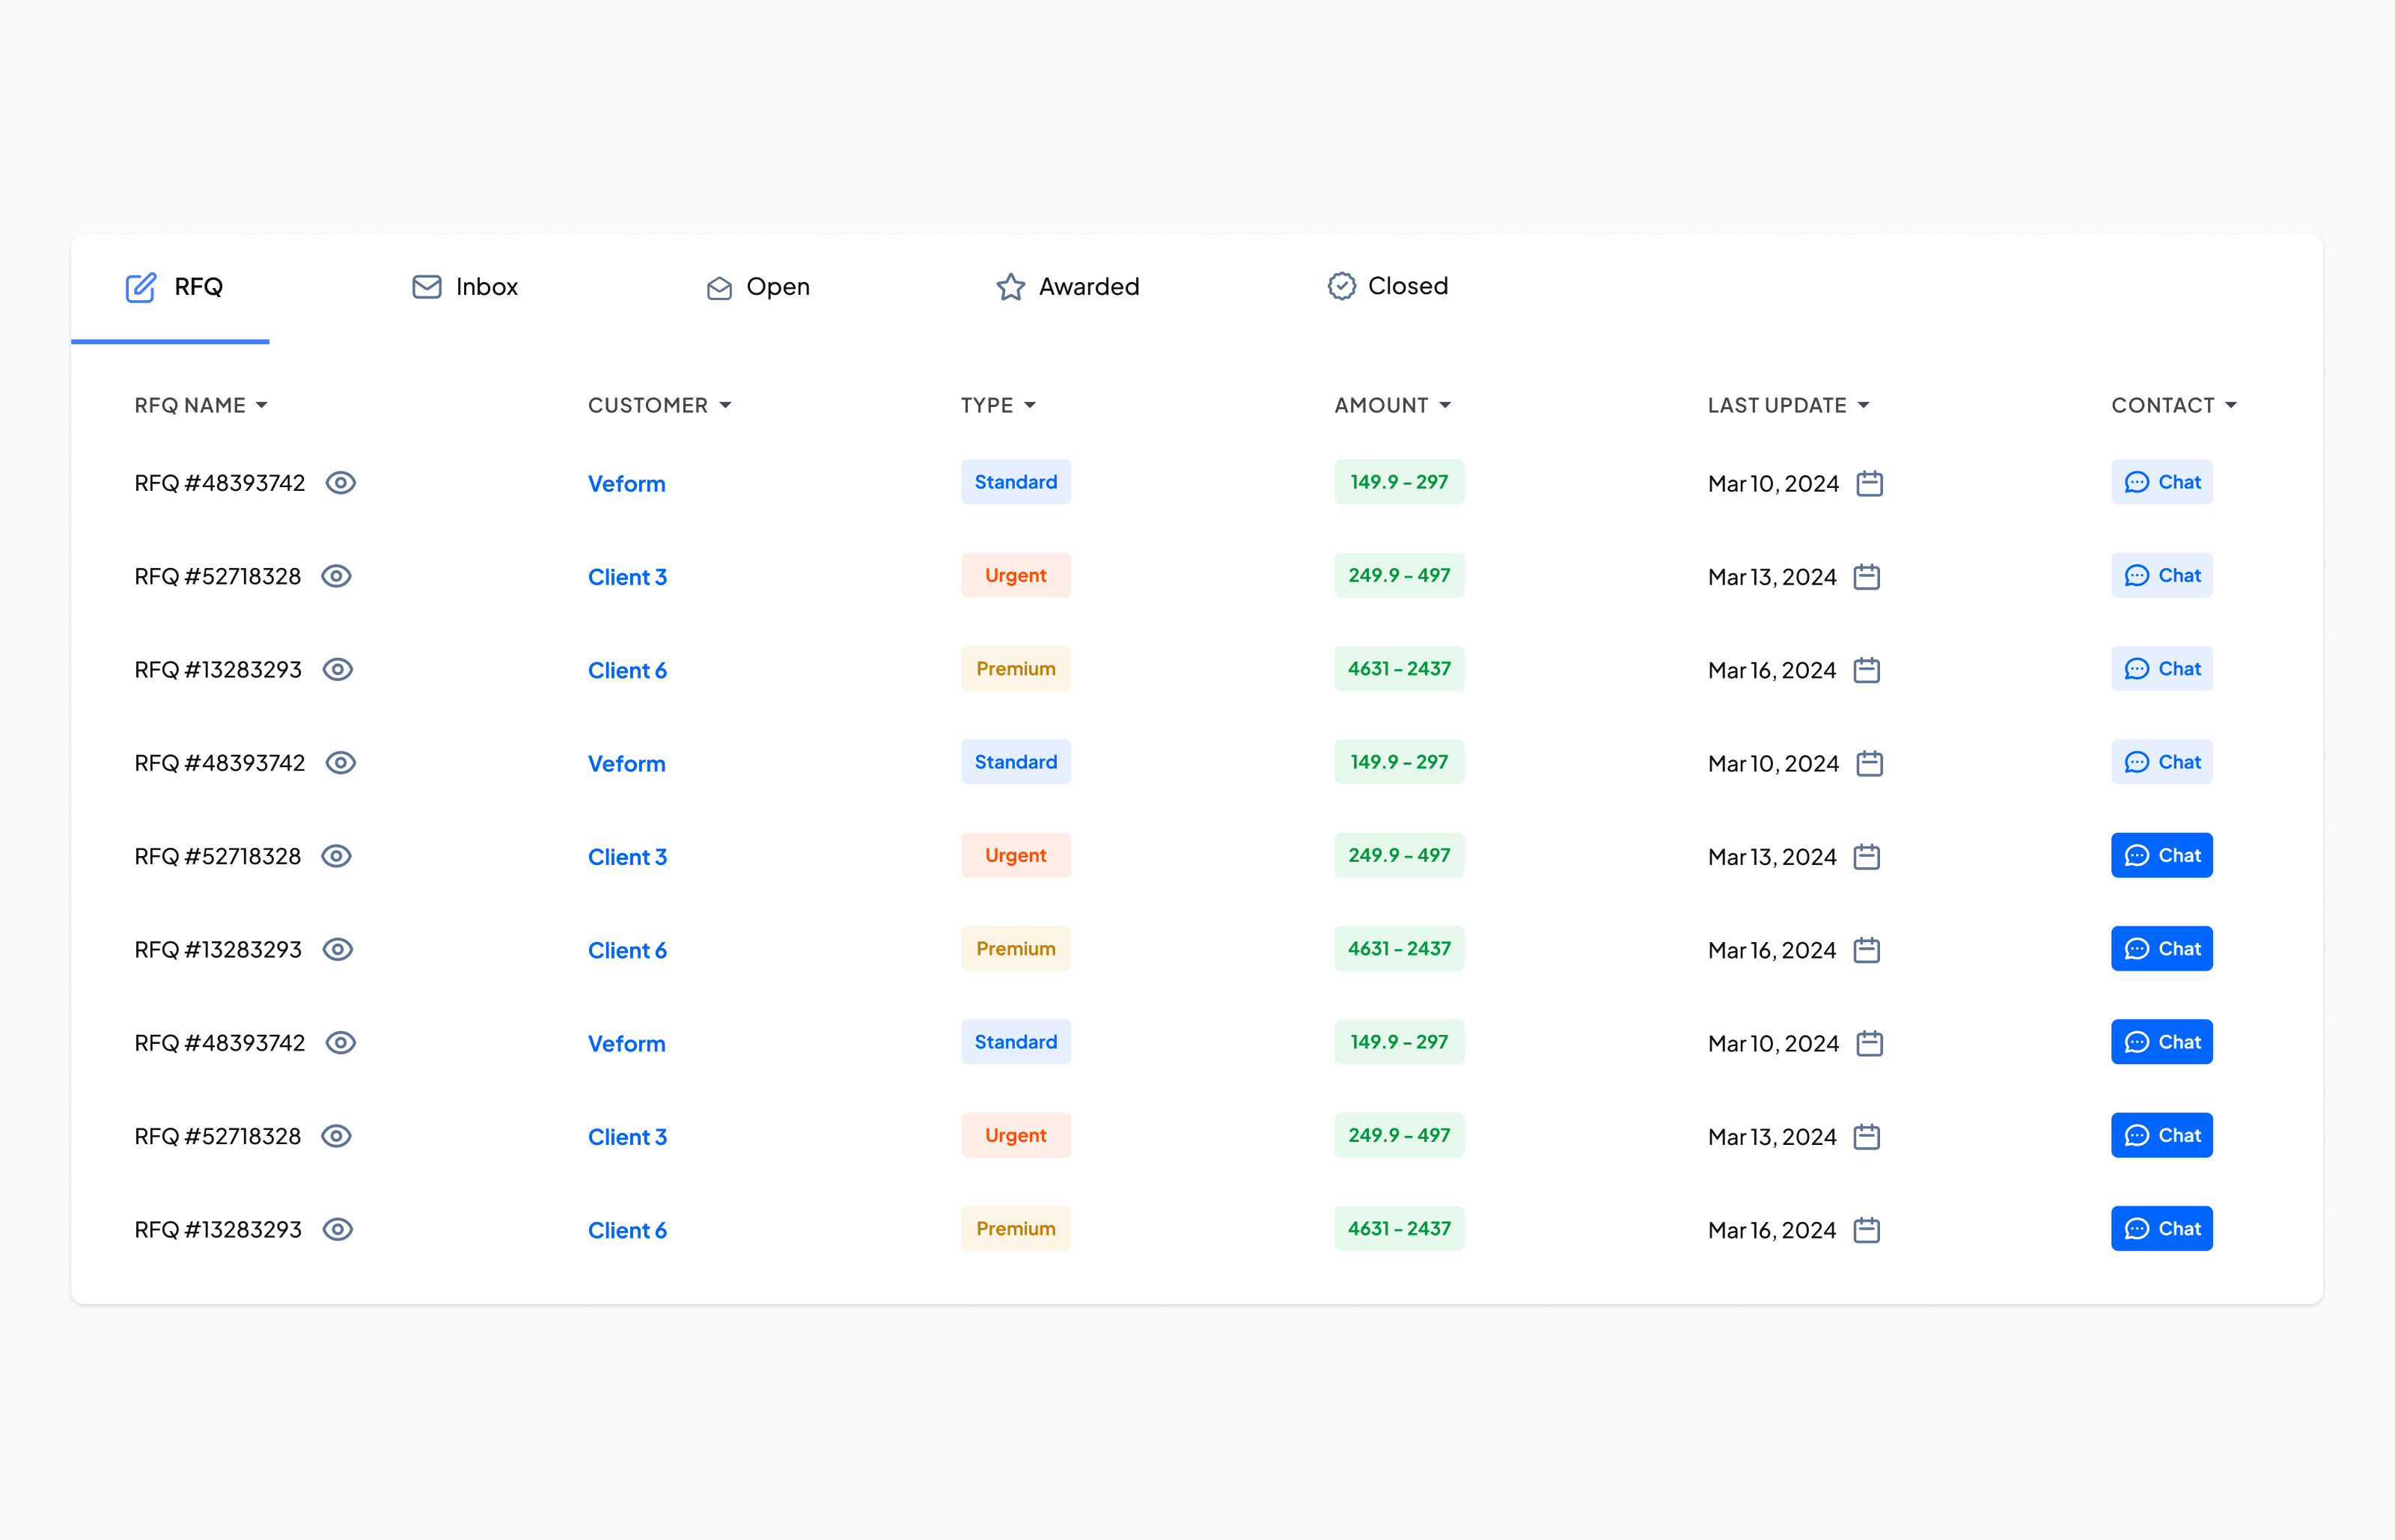Open the Veform customer link
This screenshot has width=2395, height=1540.
626,483
